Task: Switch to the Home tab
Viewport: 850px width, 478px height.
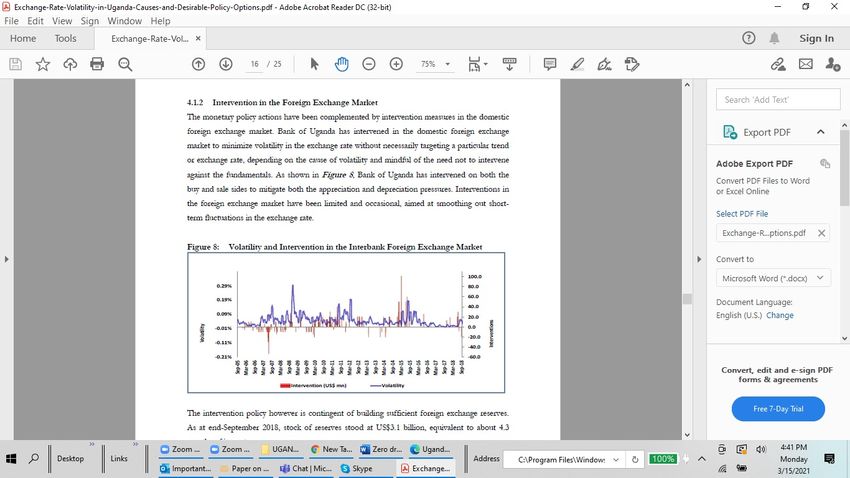Action: [x=23, y=38]
